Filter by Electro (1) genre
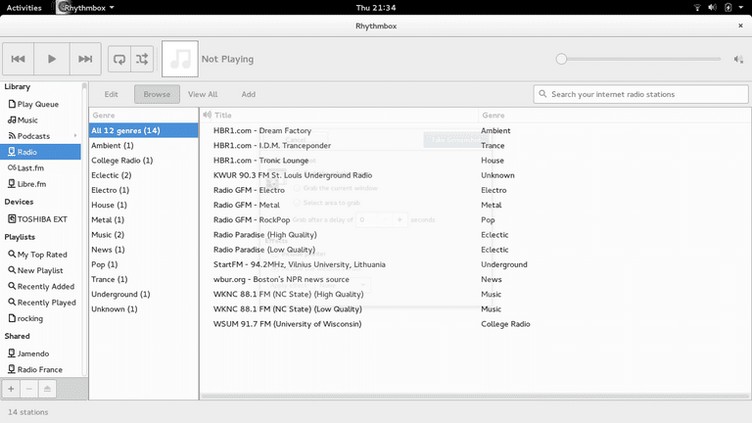752x423 pixels. 143,190
